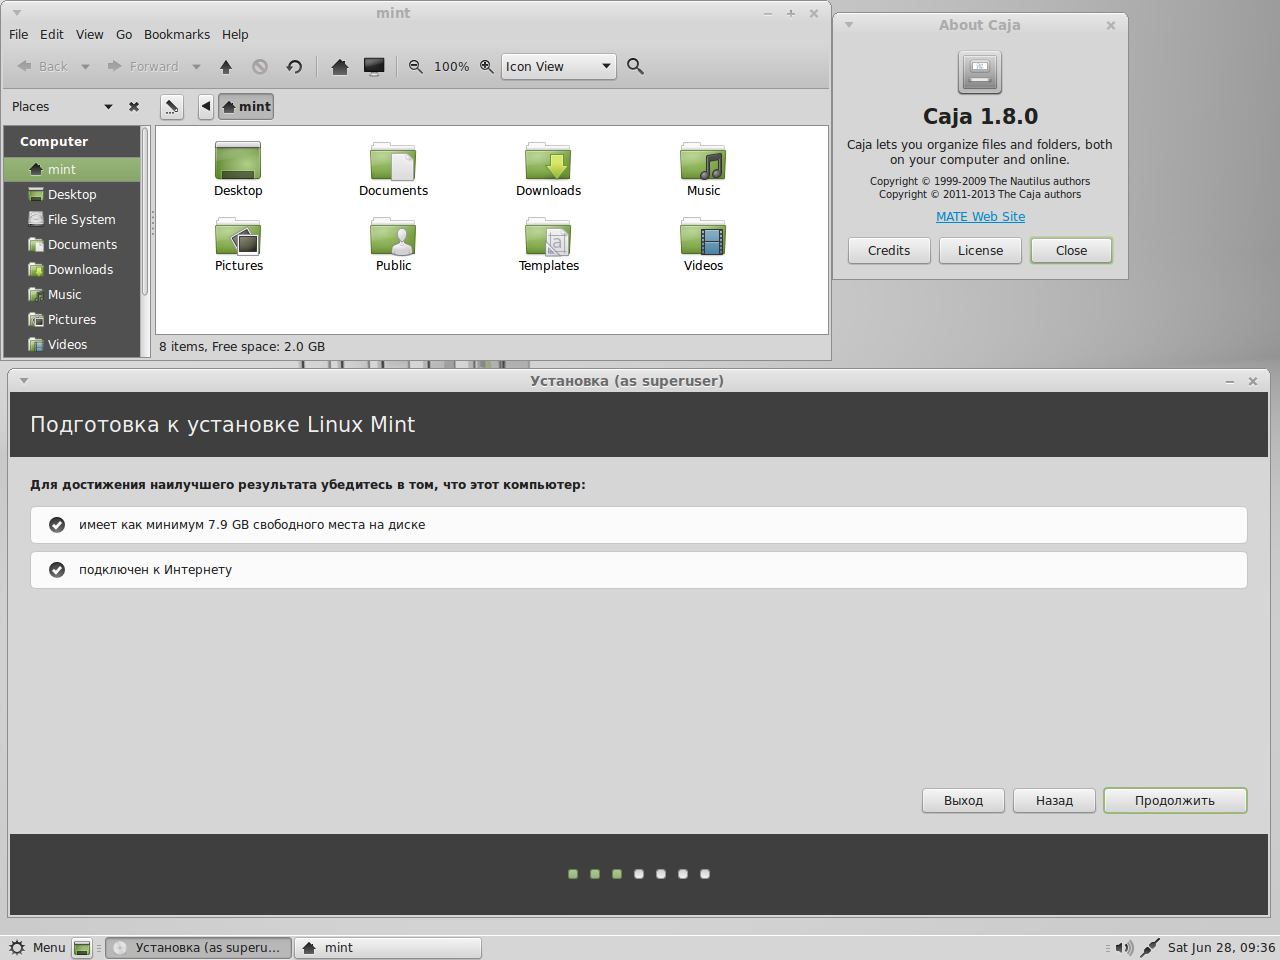Screen dimensions: 1280x960
Task: Open the volume control in system tray
Action: pos(1124,948)
